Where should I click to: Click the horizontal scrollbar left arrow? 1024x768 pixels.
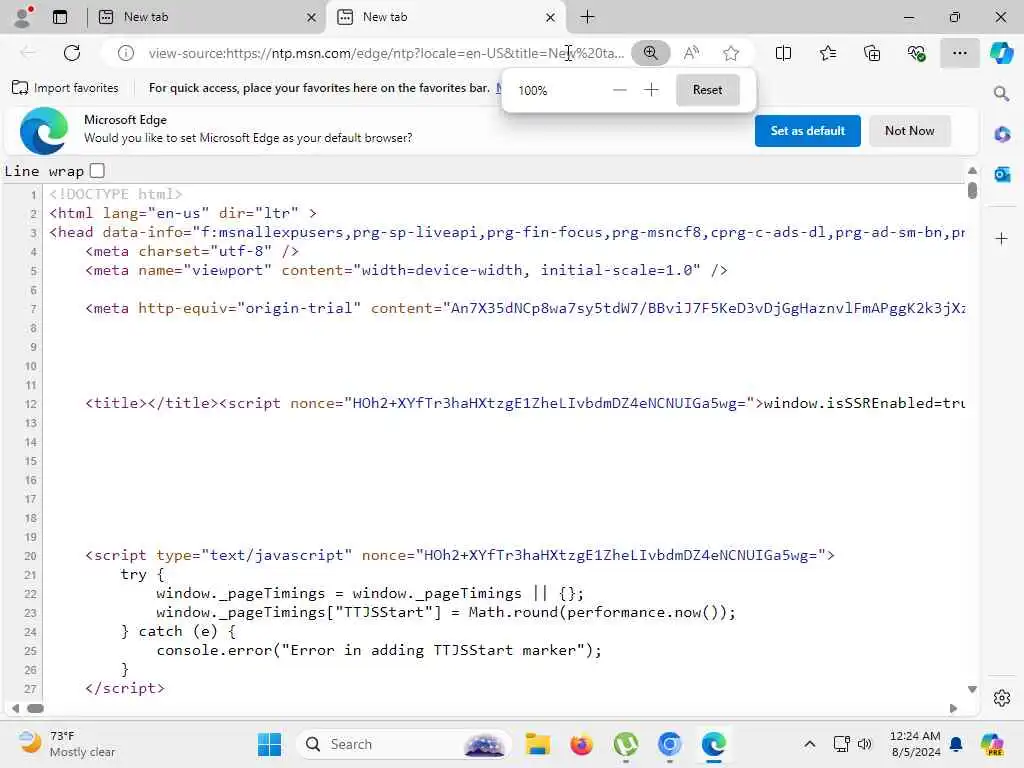pos(16,708)
